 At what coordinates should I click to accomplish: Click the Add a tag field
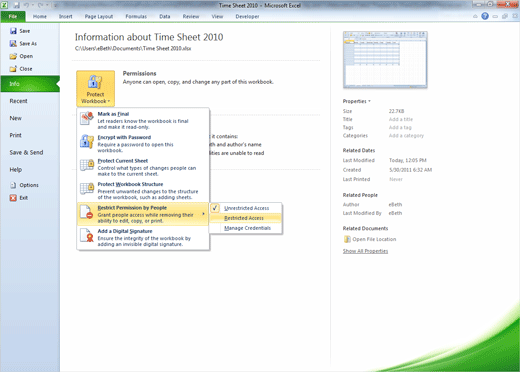pyautogui.click(x=400, y=127)
